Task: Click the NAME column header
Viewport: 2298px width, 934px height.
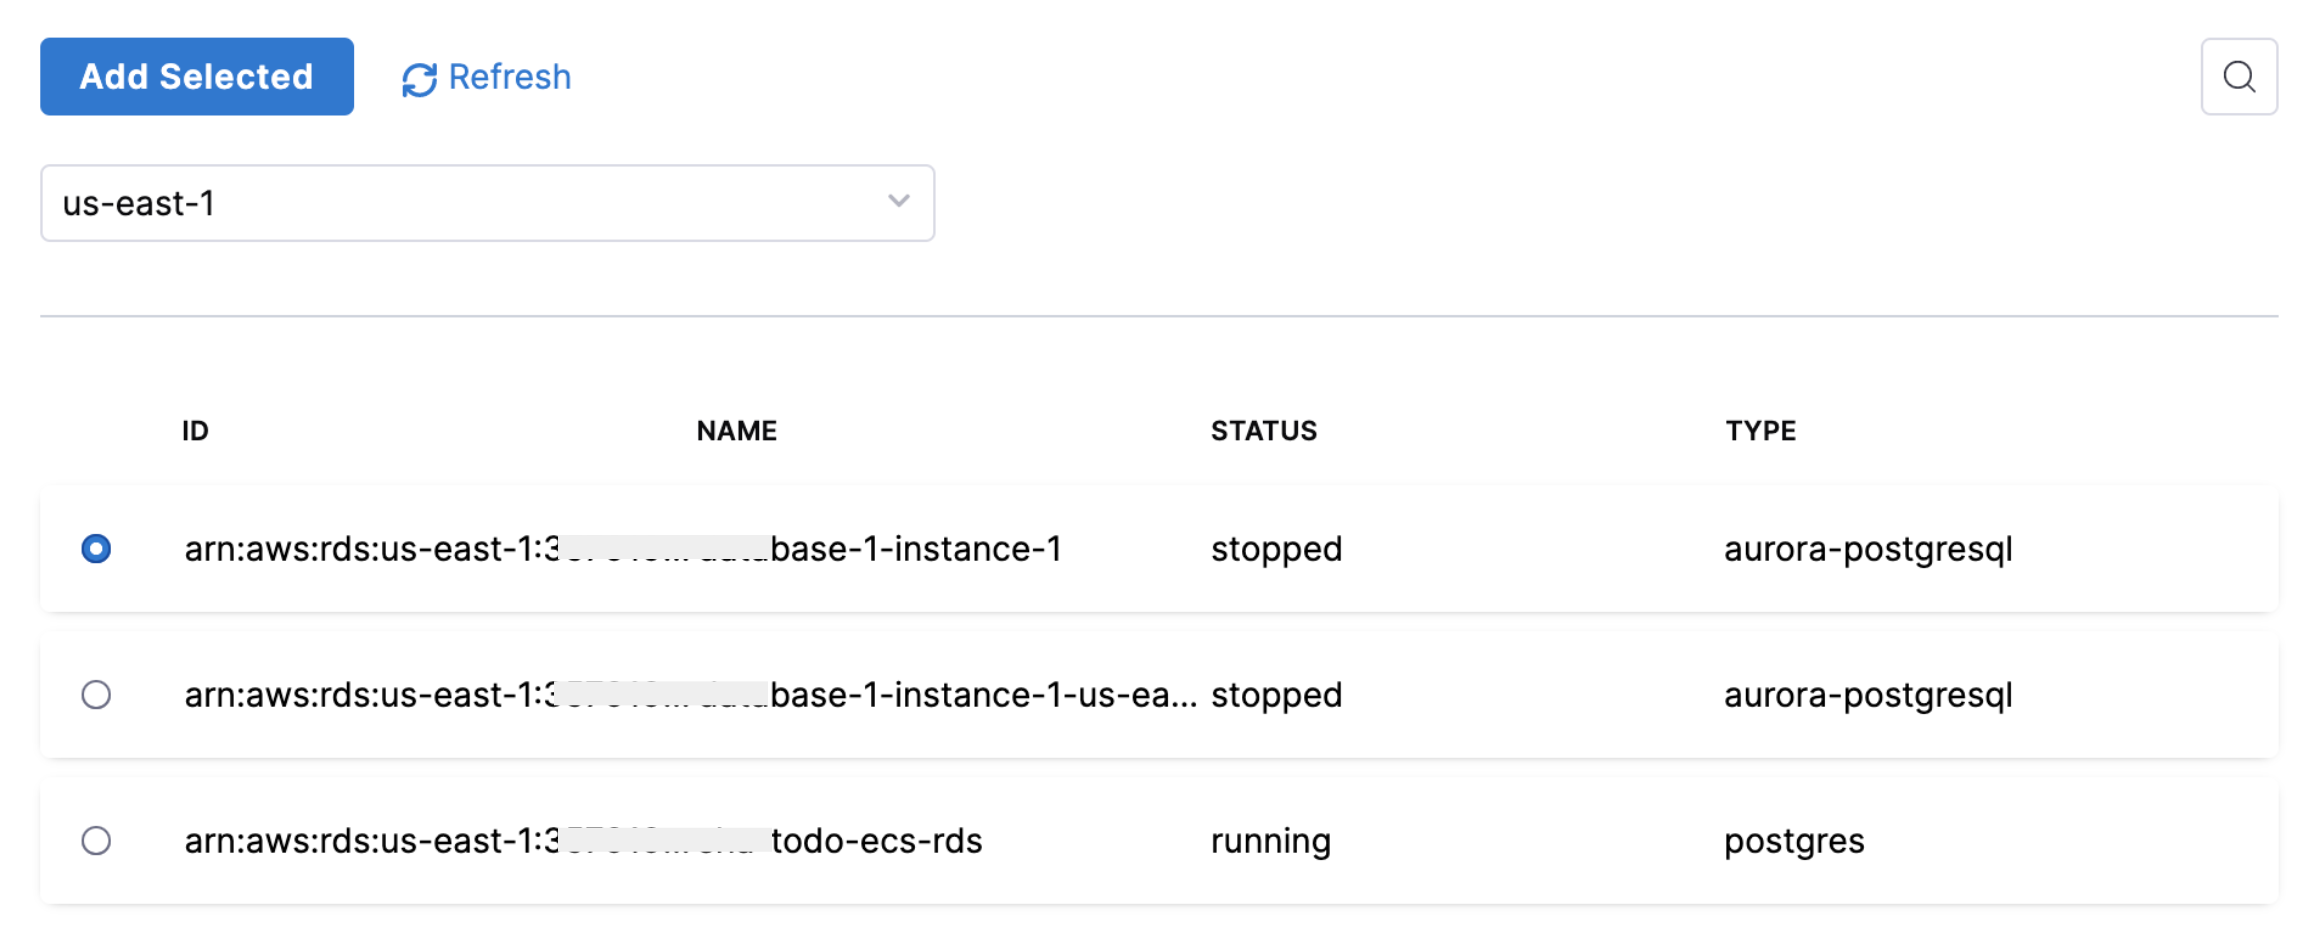Action: [x=736, y=431]
